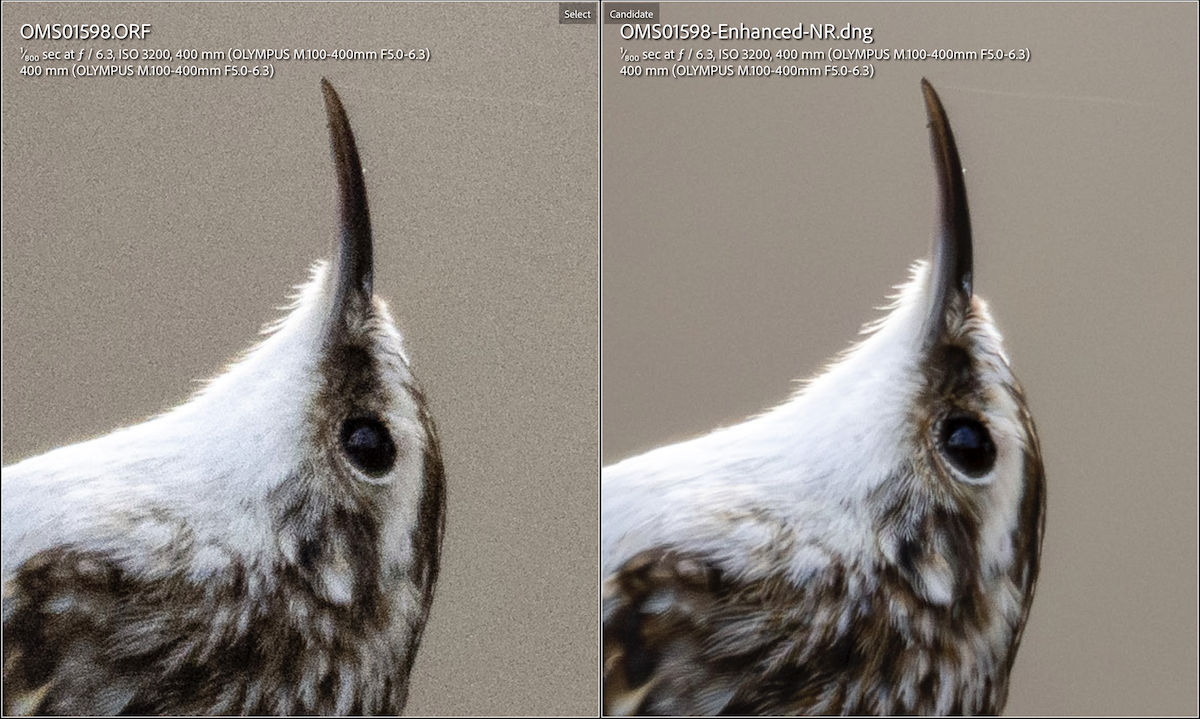Image resolution: width=1200 pixels, height=719 pixels.
Task: Click the 400 mm lens line in Candidate pane
Action: click(746, 71)
